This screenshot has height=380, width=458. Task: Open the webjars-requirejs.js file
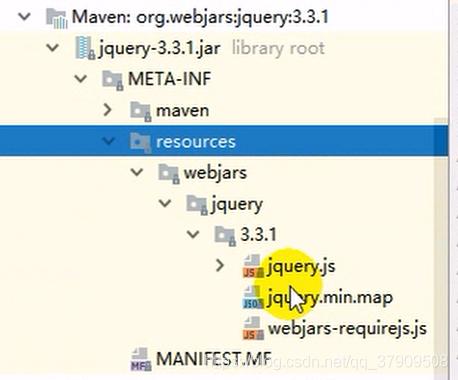click(347, 329)
